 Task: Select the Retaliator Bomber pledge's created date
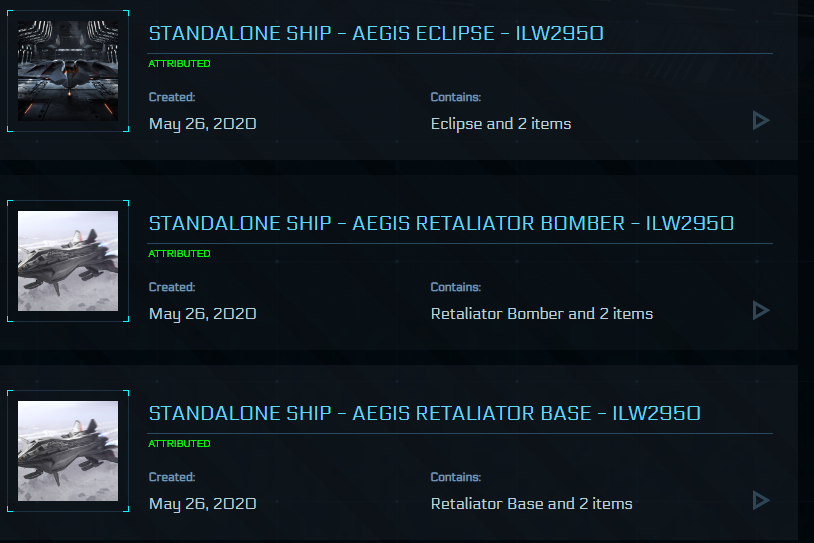click(202, 314)
